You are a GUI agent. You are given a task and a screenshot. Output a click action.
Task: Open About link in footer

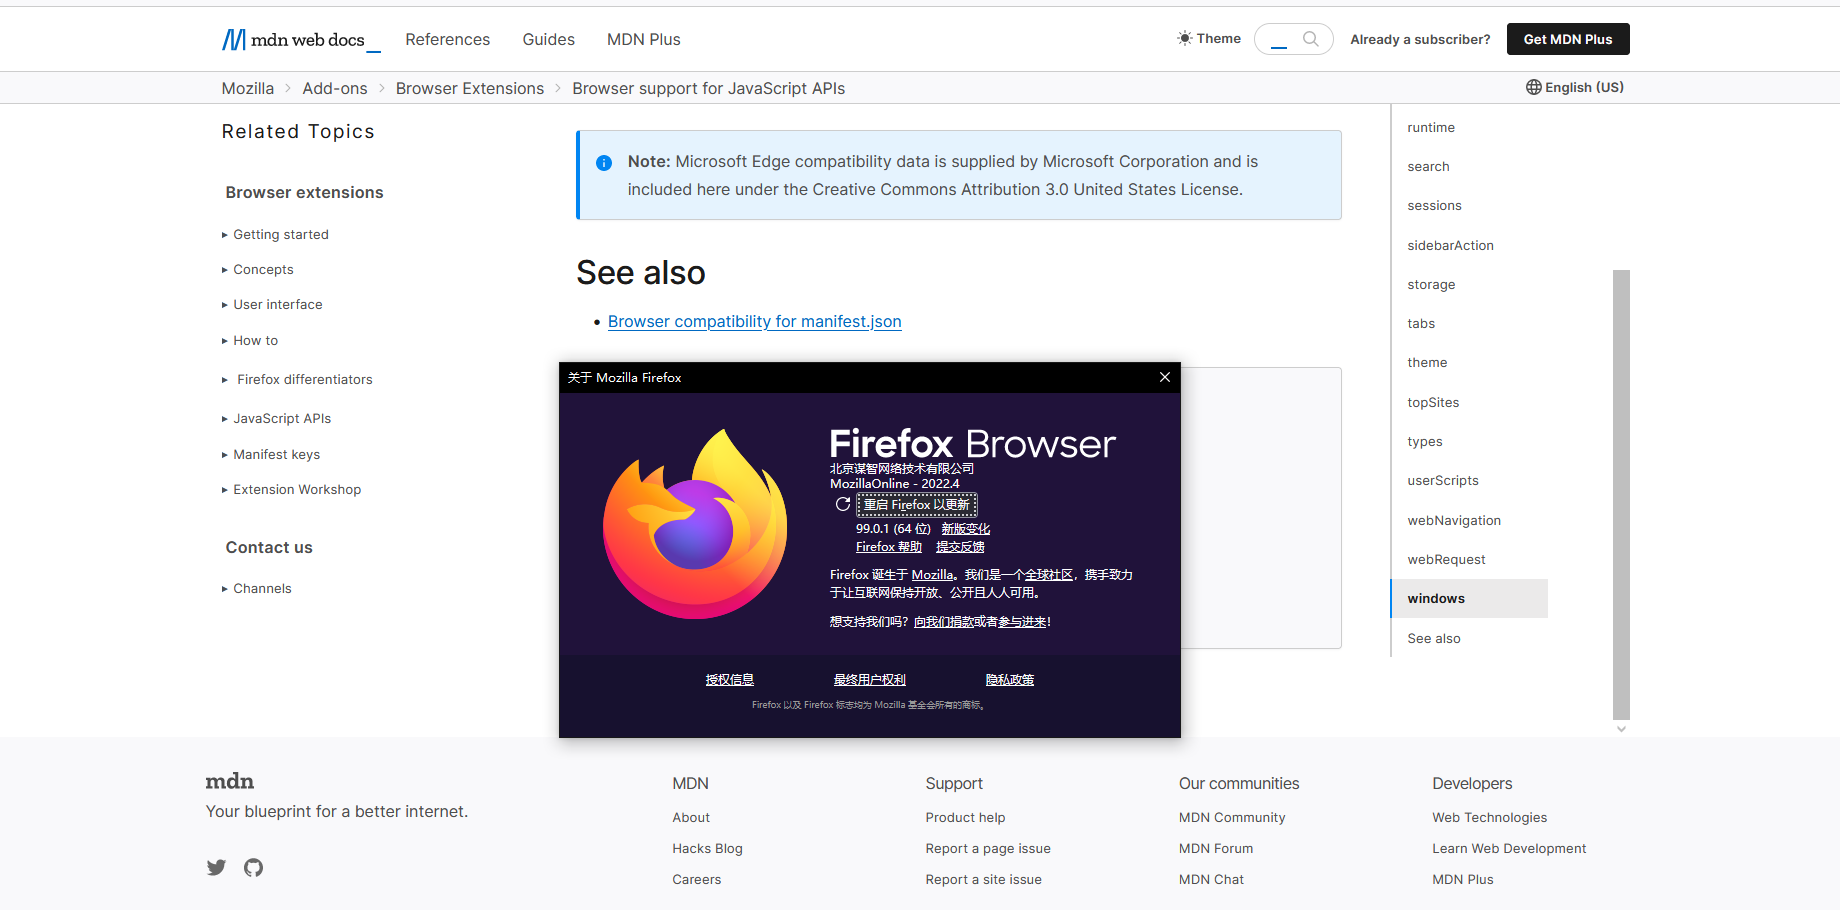click(691, 818)
